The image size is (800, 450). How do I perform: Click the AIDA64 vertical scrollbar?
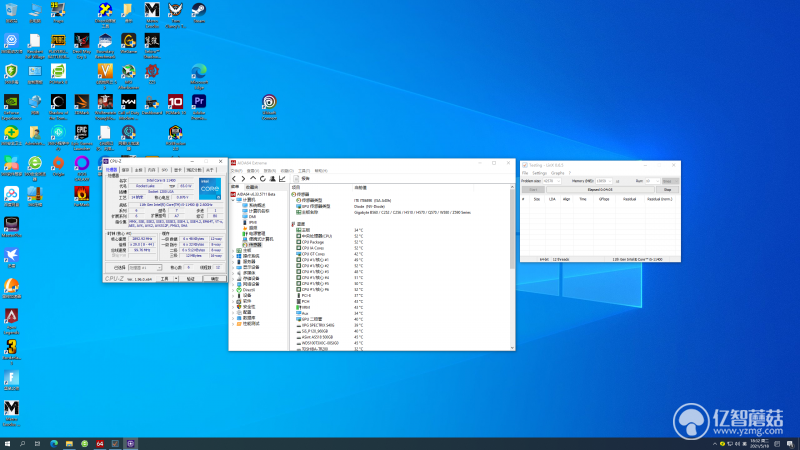click(512, 230)
